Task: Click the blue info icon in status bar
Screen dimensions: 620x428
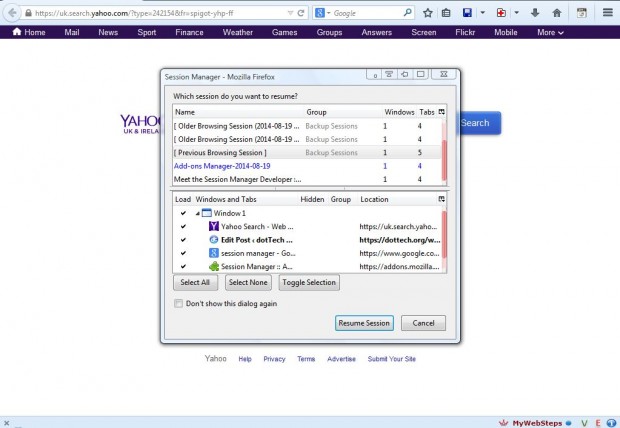Action: (611, 423)
